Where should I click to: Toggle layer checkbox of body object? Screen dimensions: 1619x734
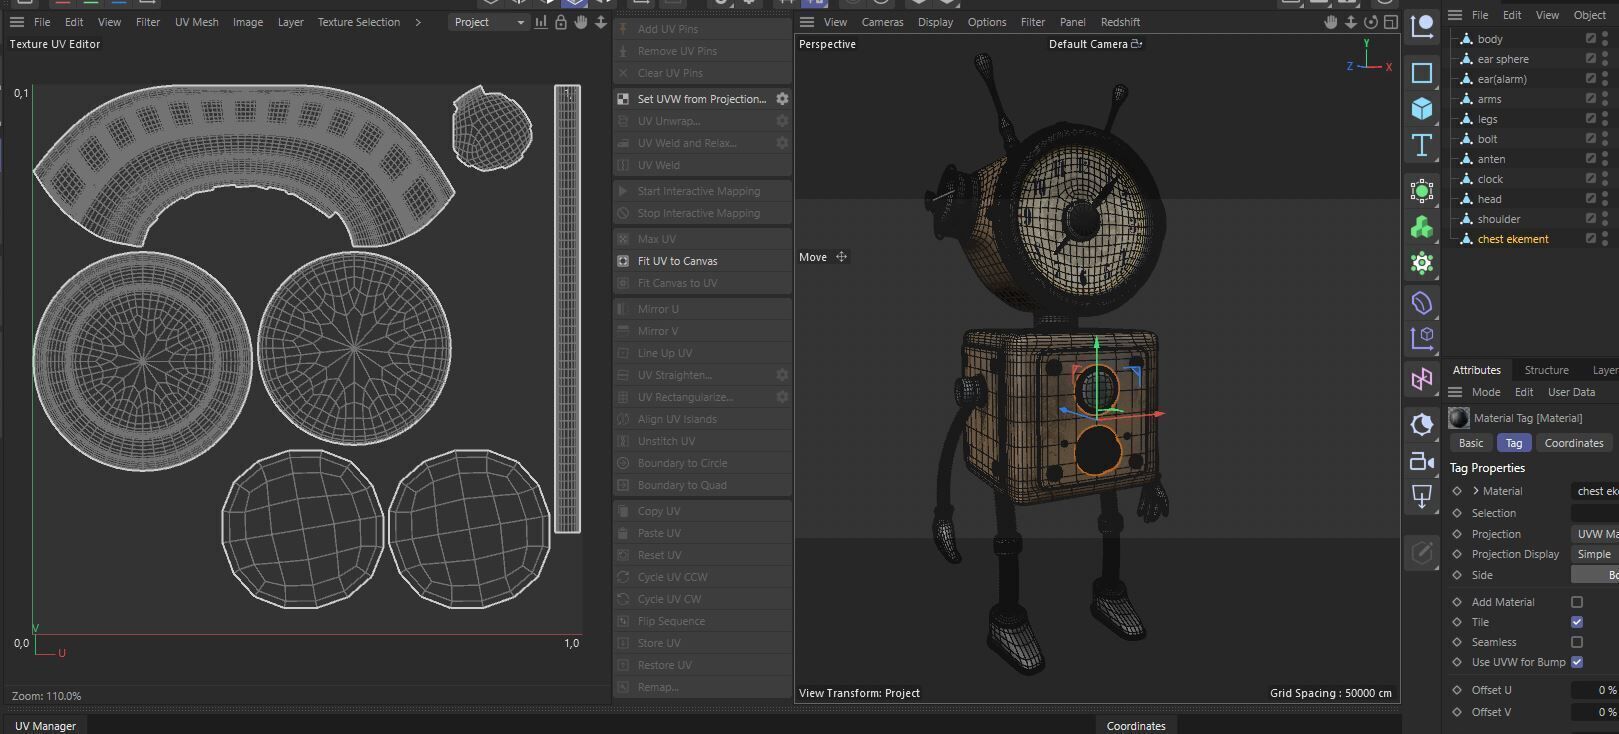(1591, 39)
